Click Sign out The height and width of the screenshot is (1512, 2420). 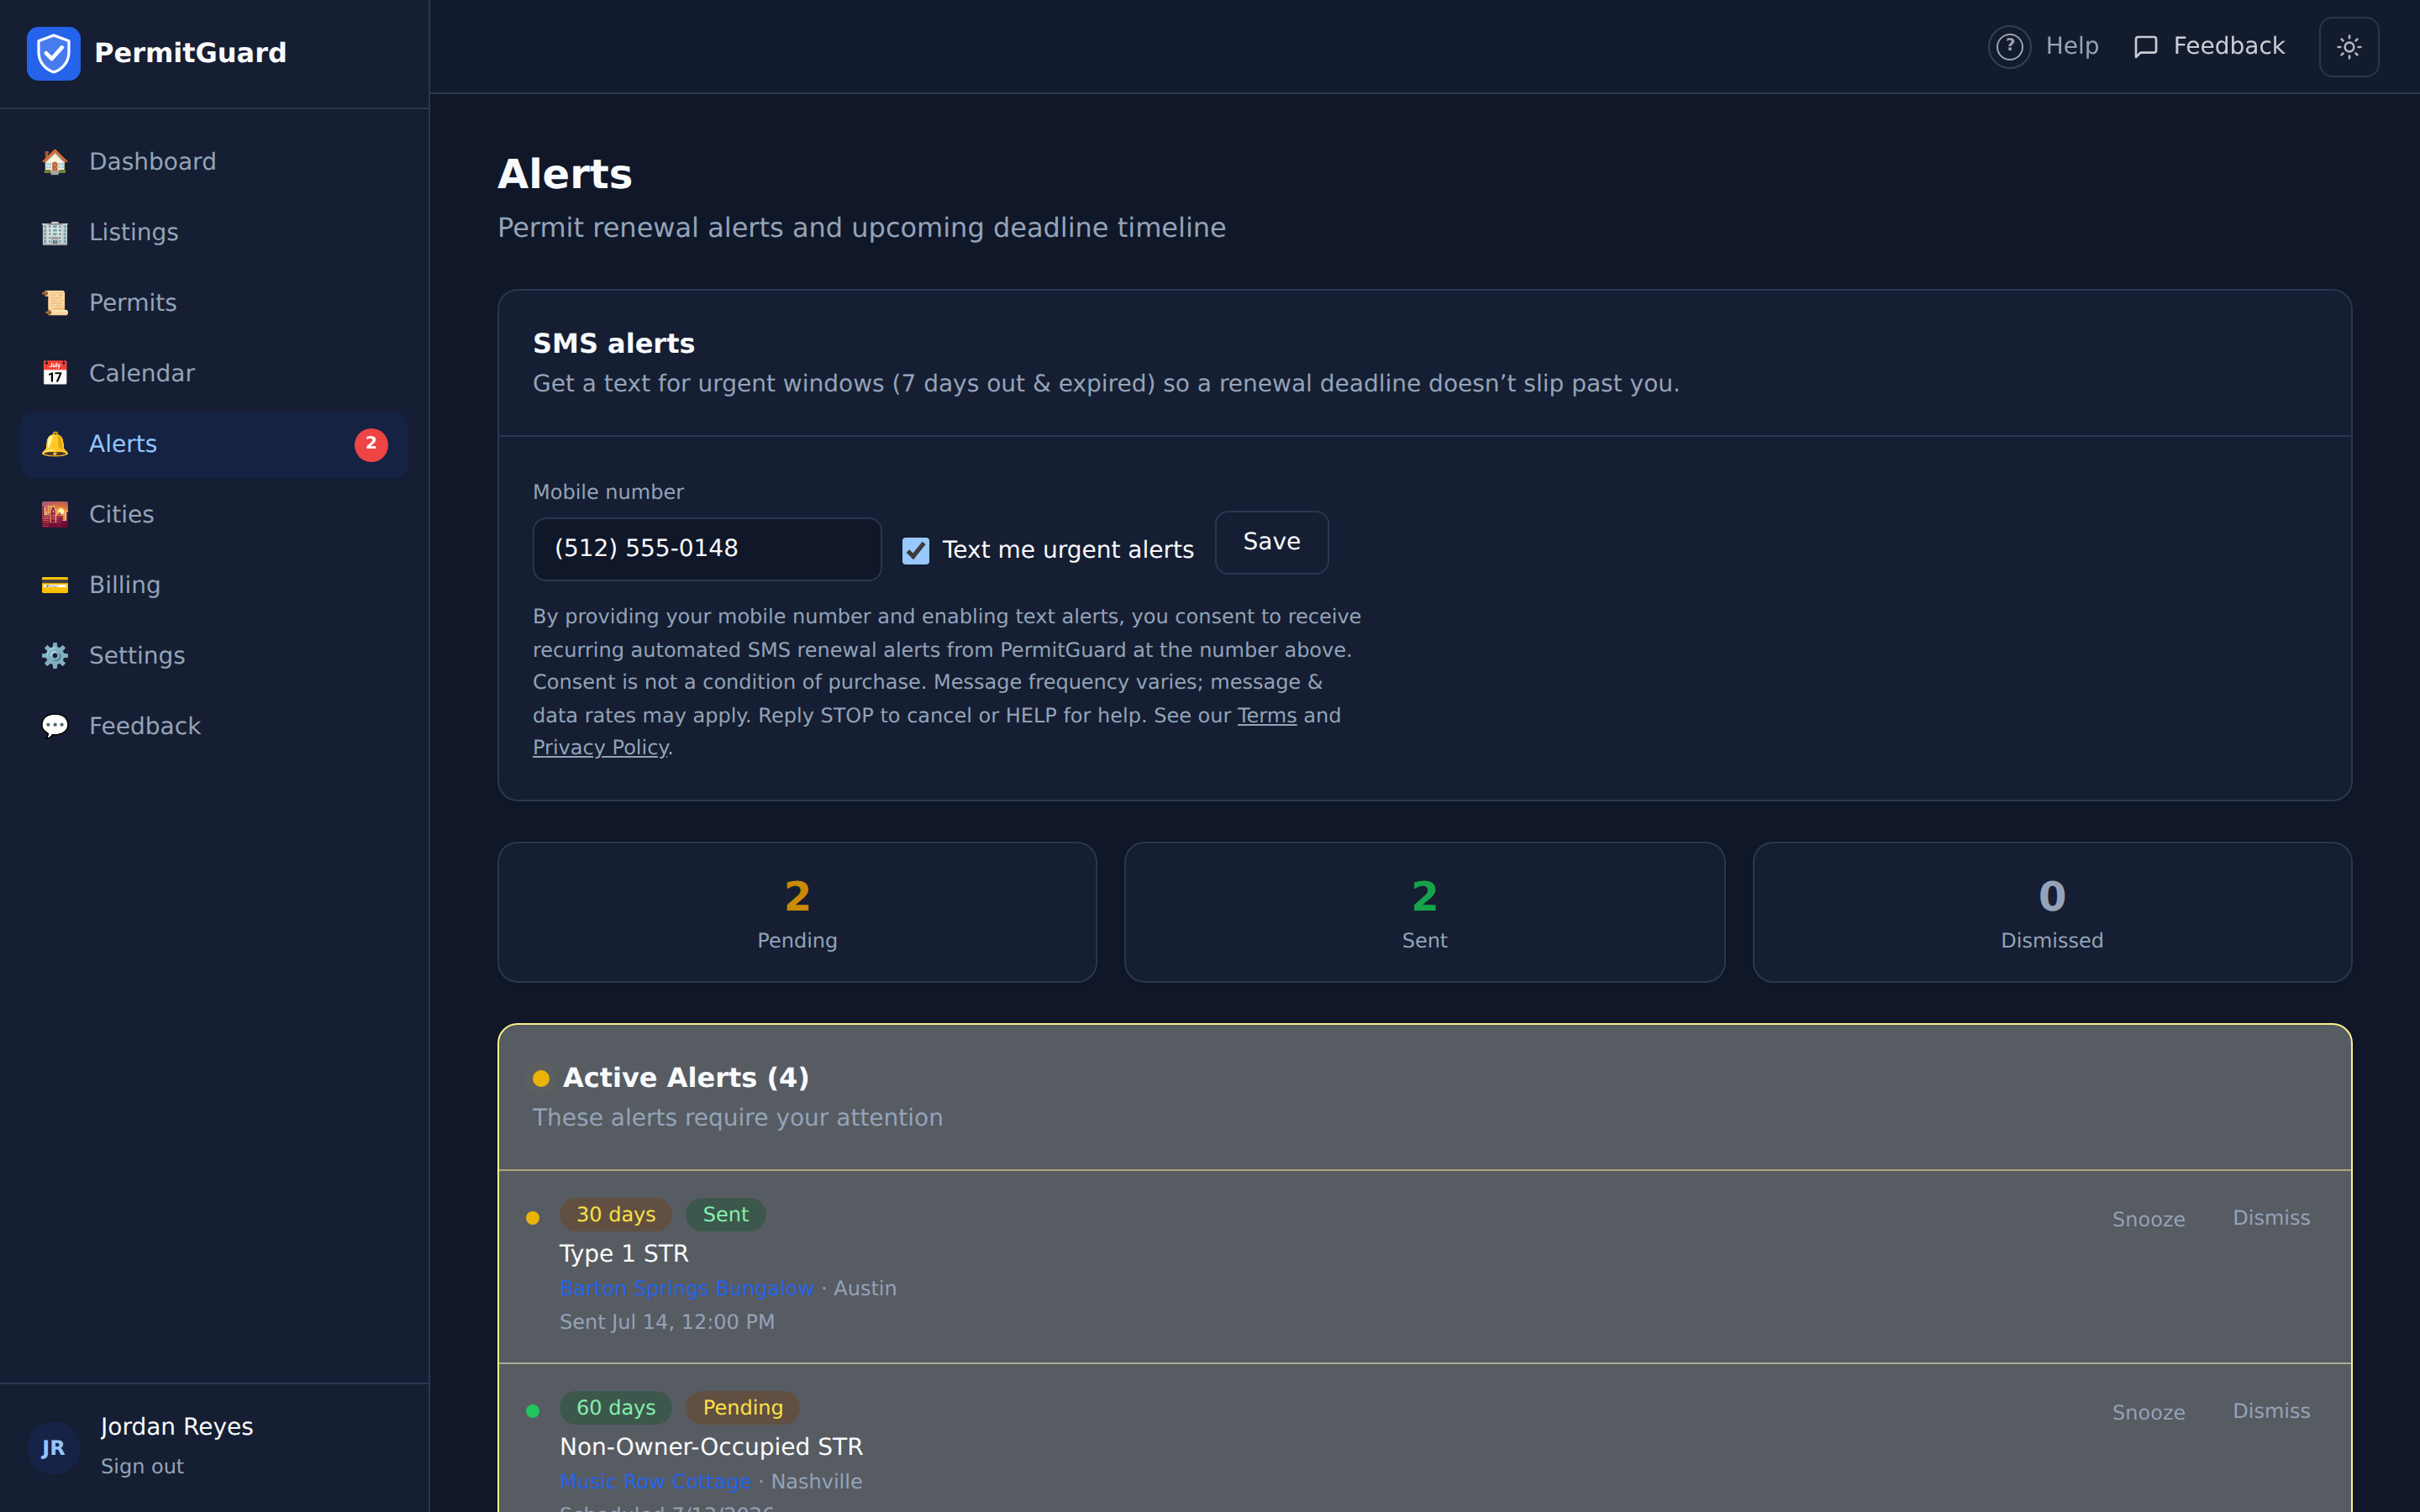click(142, 1467)
